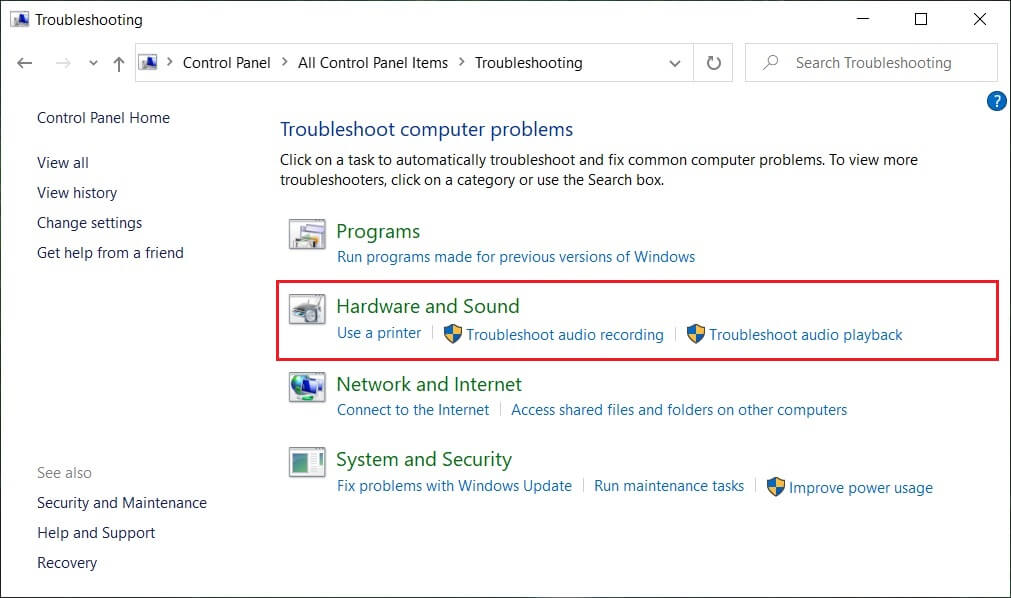
Task: Open the recent locations dropdown arrow
Action: pyautogui.click(x=93, y=63)
